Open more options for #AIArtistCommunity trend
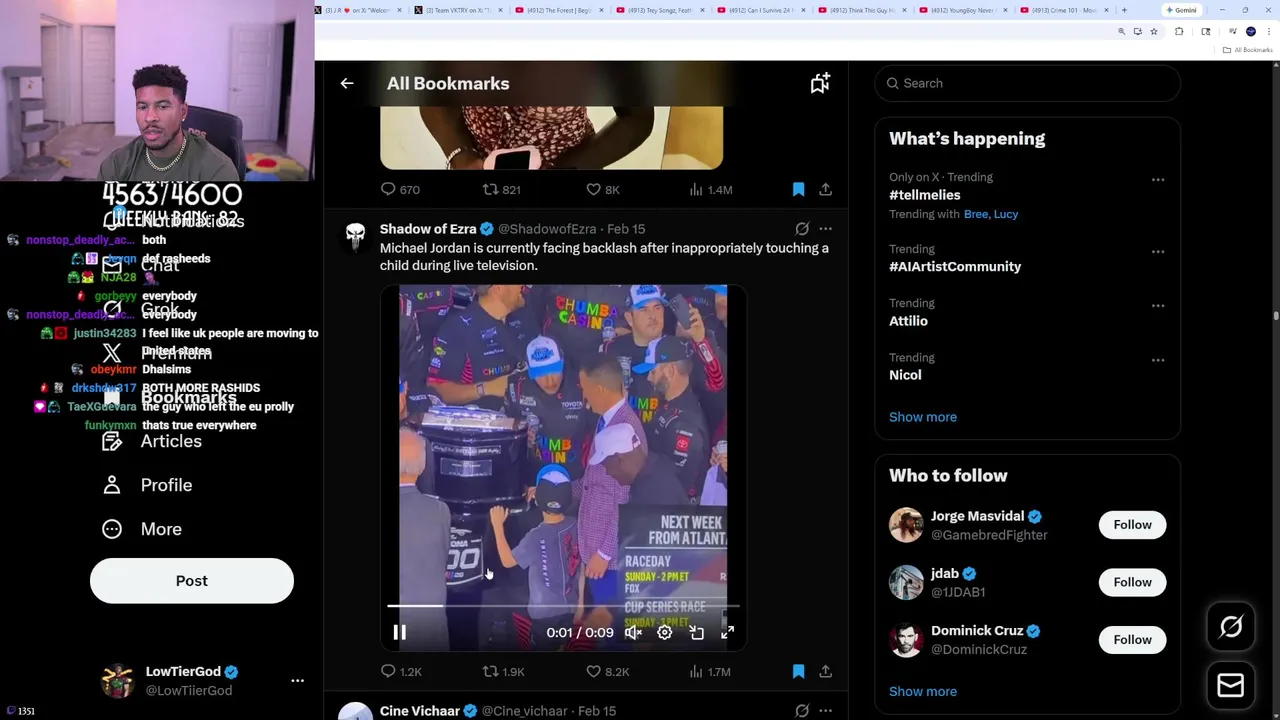Viewport: 1280px width, 720px height. pyautogui.click(x=1157, y=252)
